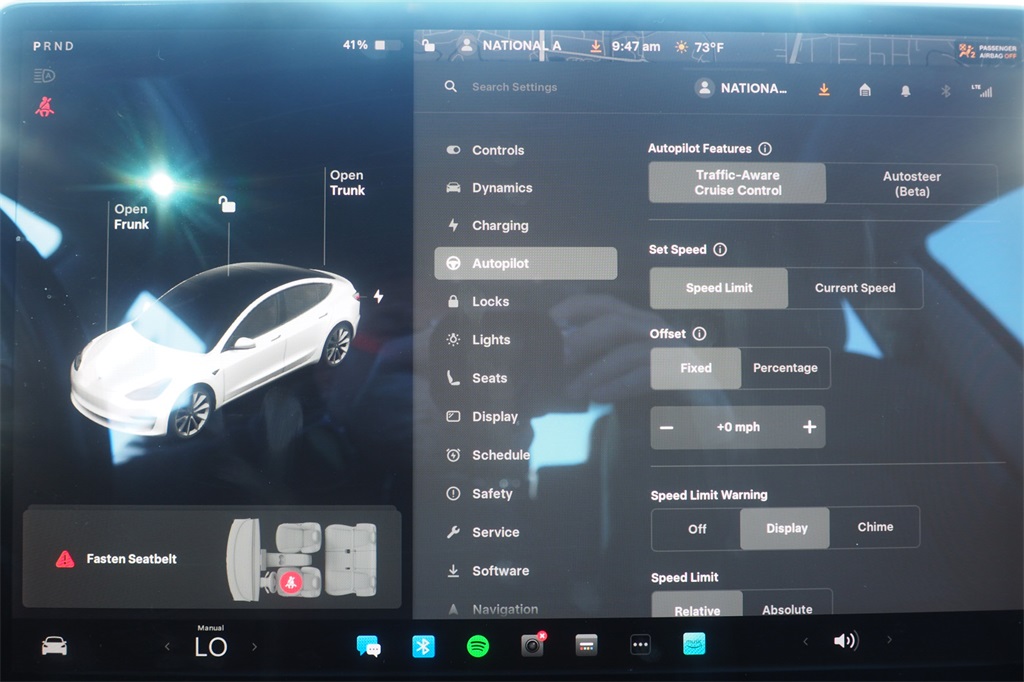Tap the Bluetooth icon in bottom dock

[x=423, y=646]
